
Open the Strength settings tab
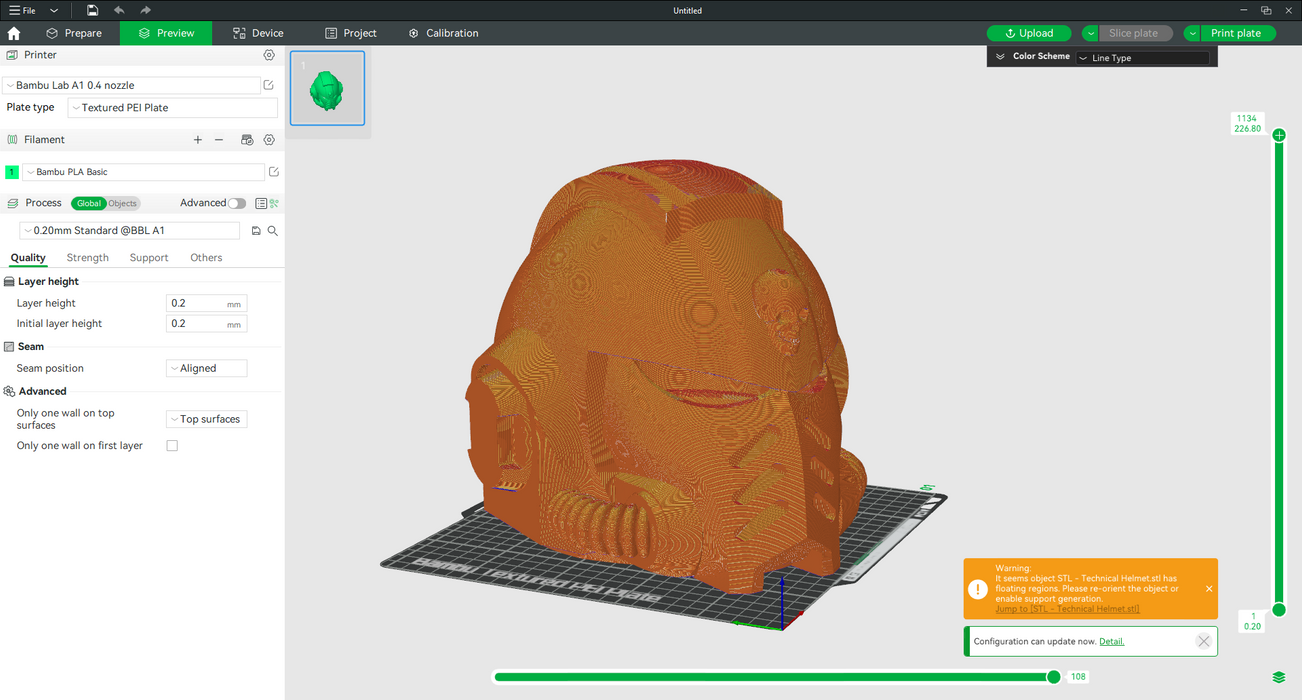pyautogui.click(x=88, y=258)
